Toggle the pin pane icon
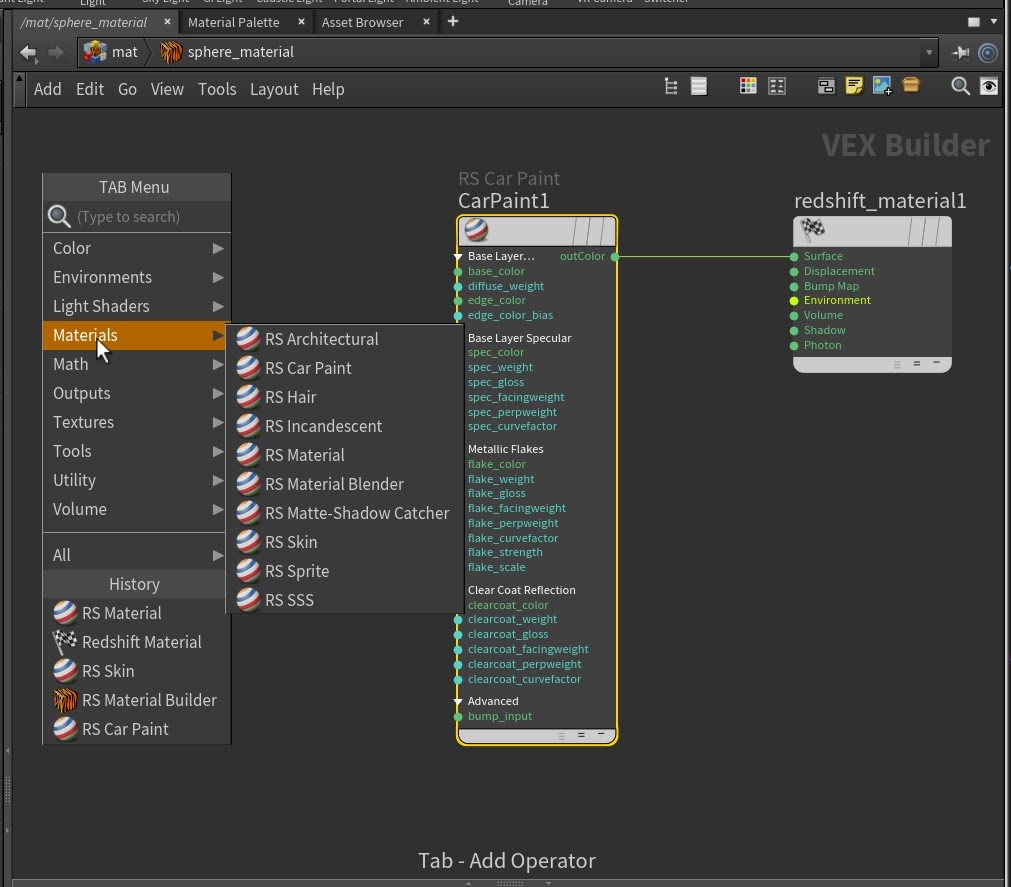The height and width of the screenshot is (887, 1011). tap(960, 52)
